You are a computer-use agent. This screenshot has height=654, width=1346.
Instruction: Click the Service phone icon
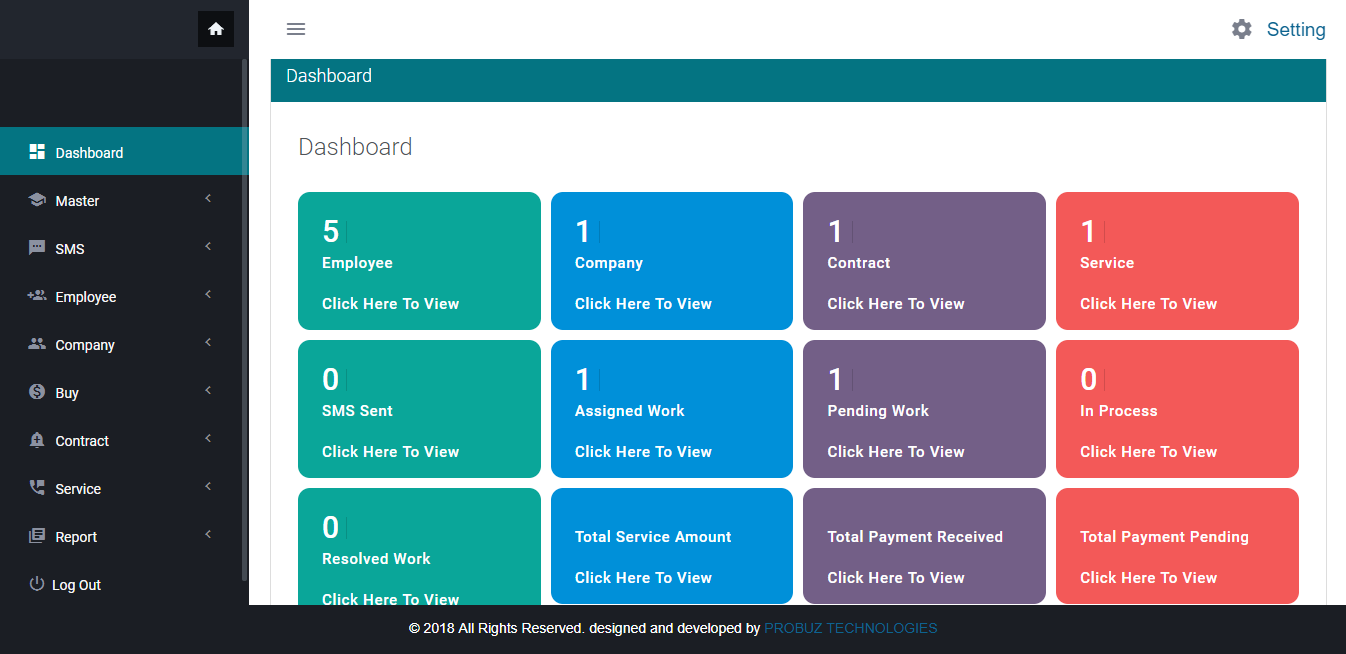(x=37, y=488)
